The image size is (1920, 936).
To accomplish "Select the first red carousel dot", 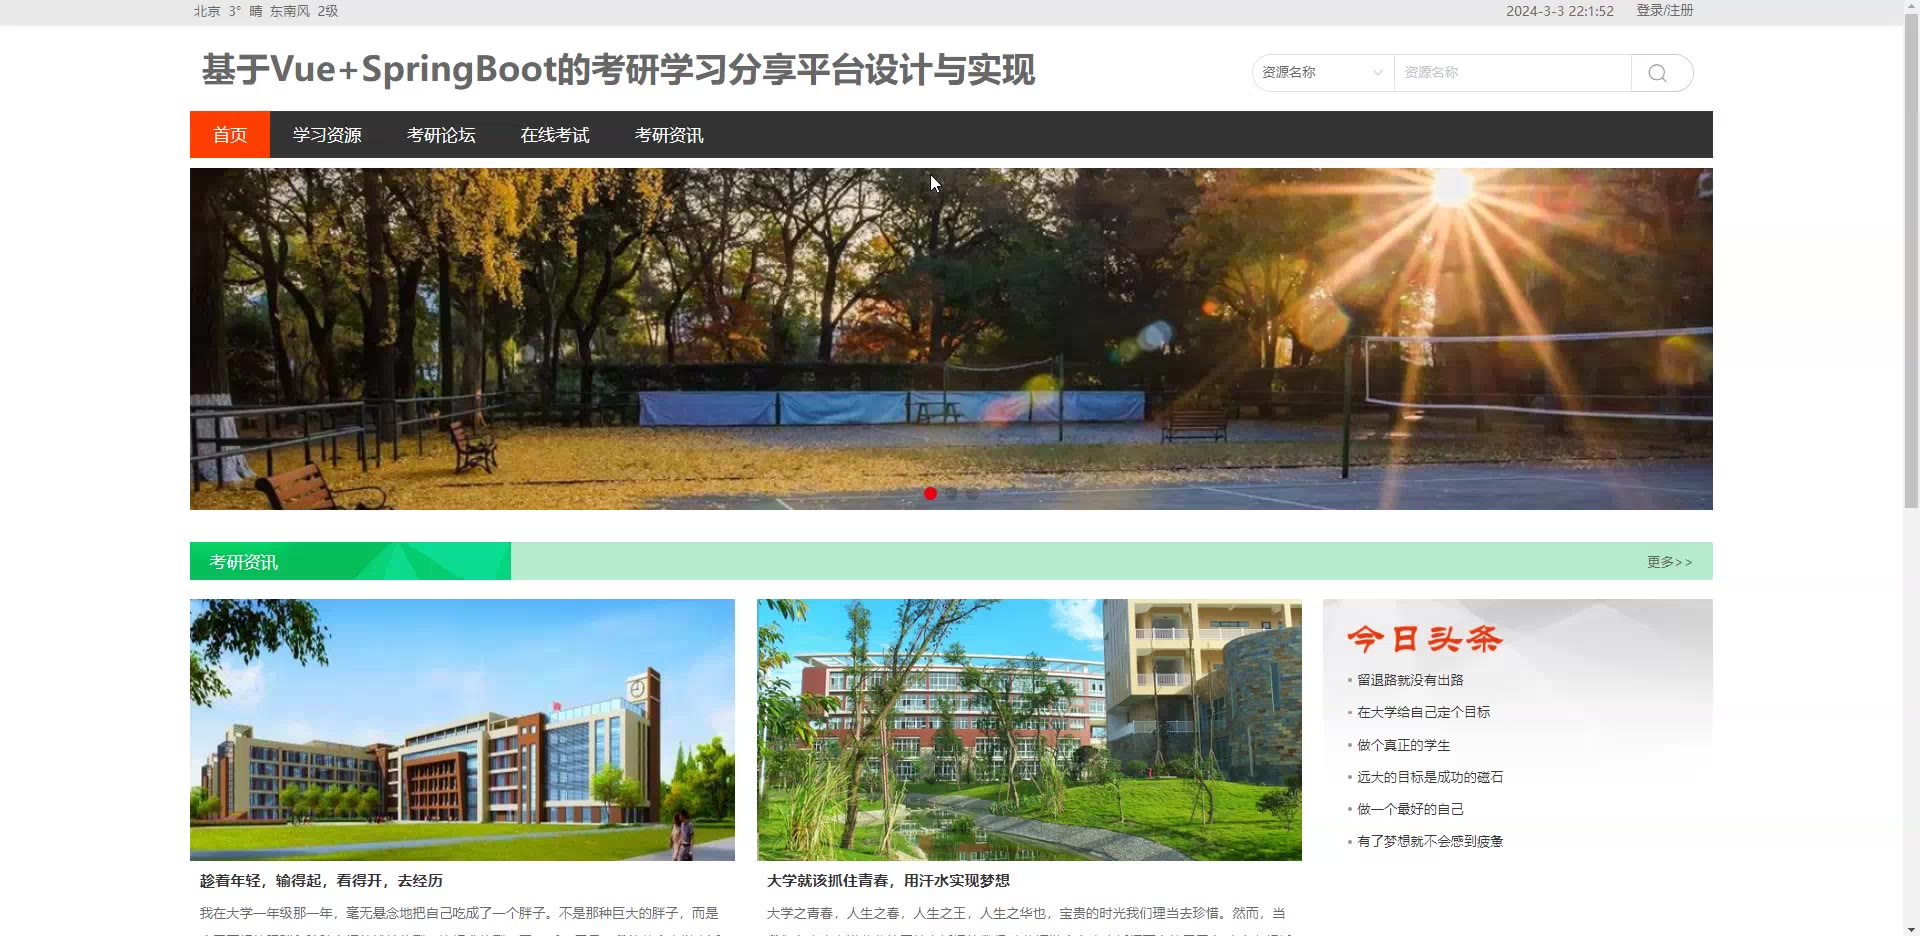I will pos(930,494).
